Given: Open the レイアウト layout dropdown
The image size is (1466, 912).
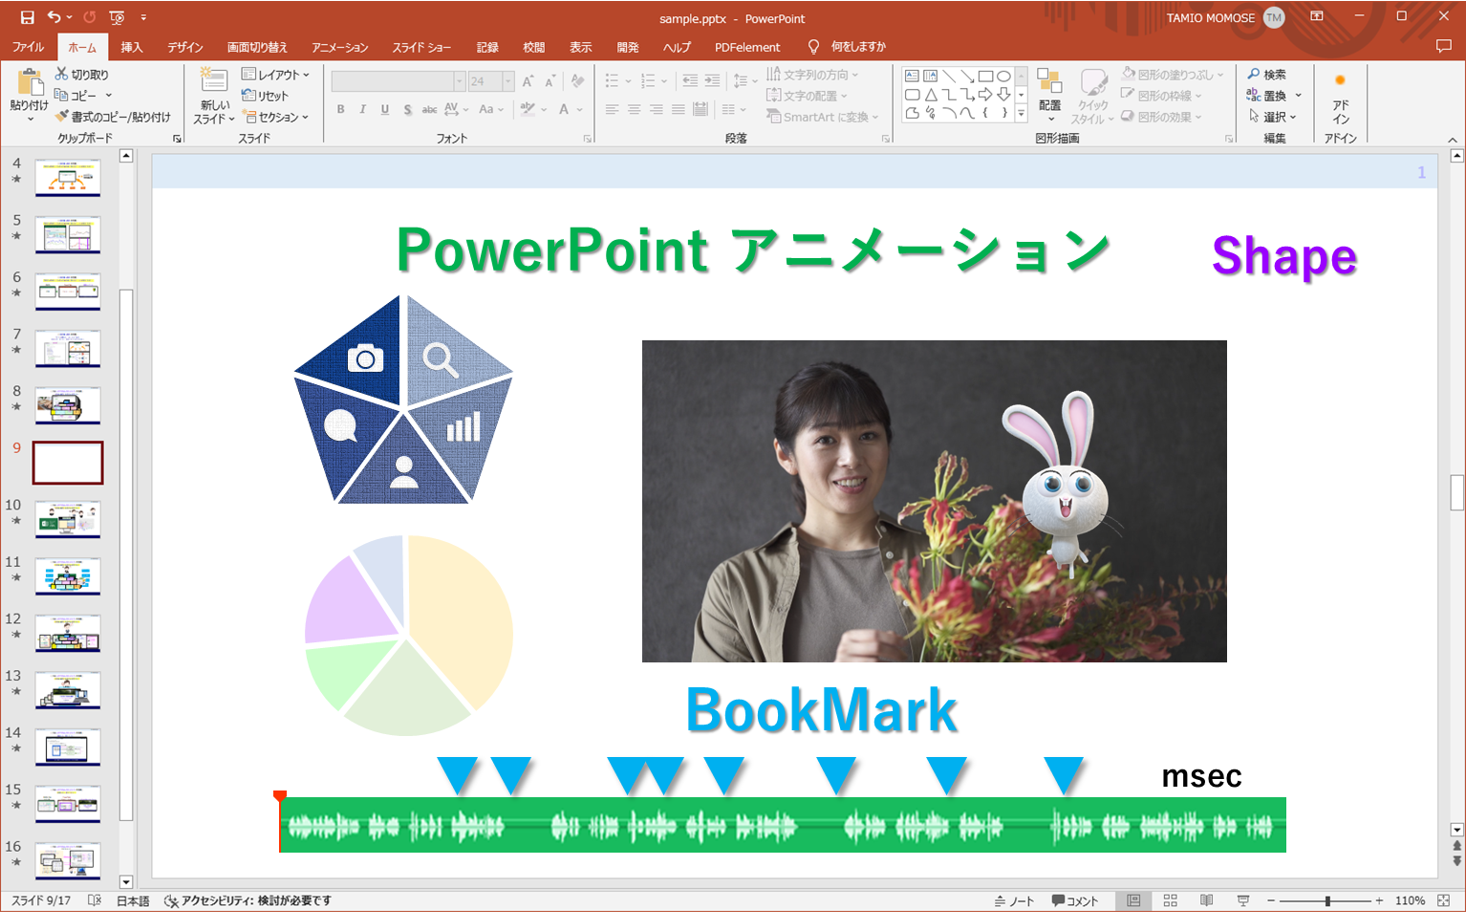Looking at the screenshot, I should coord(275,74).
